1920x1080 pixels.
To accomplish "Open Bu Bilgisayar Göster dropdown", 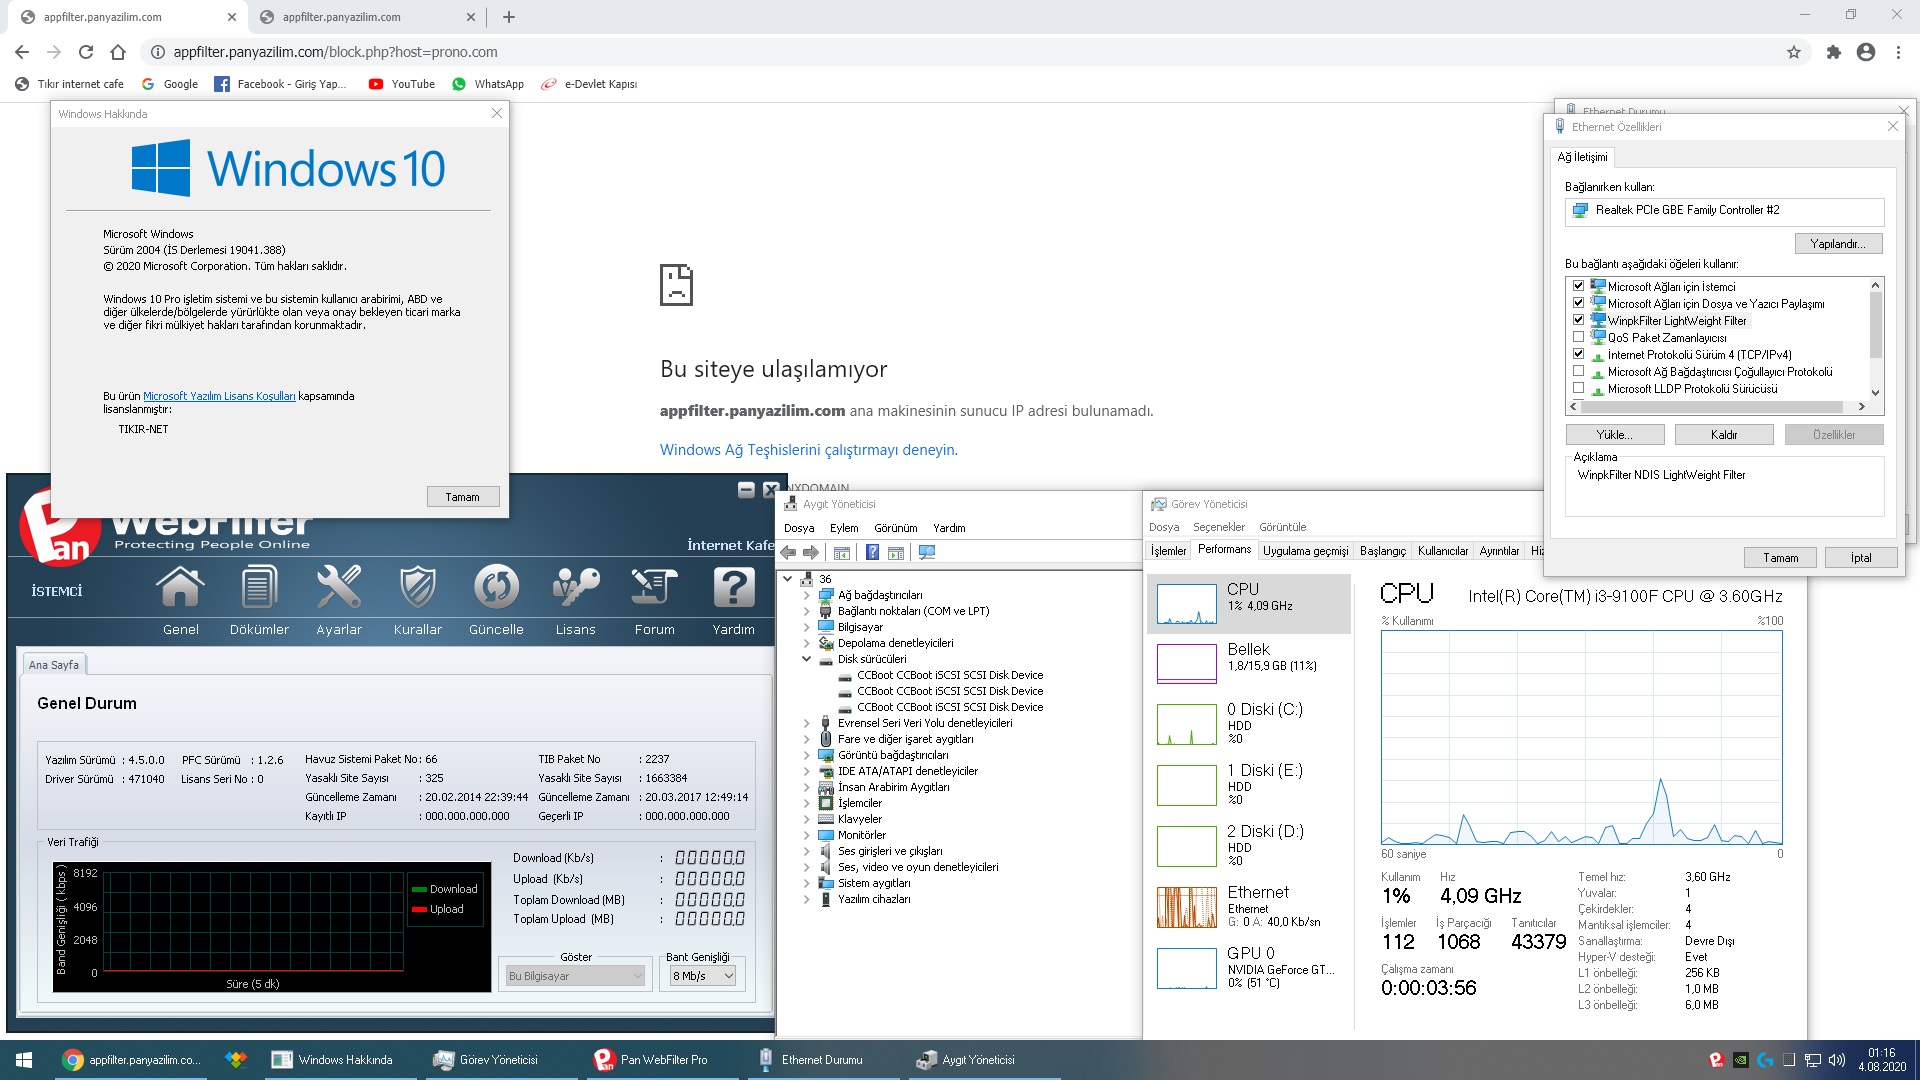I will [x=575, y=976].
